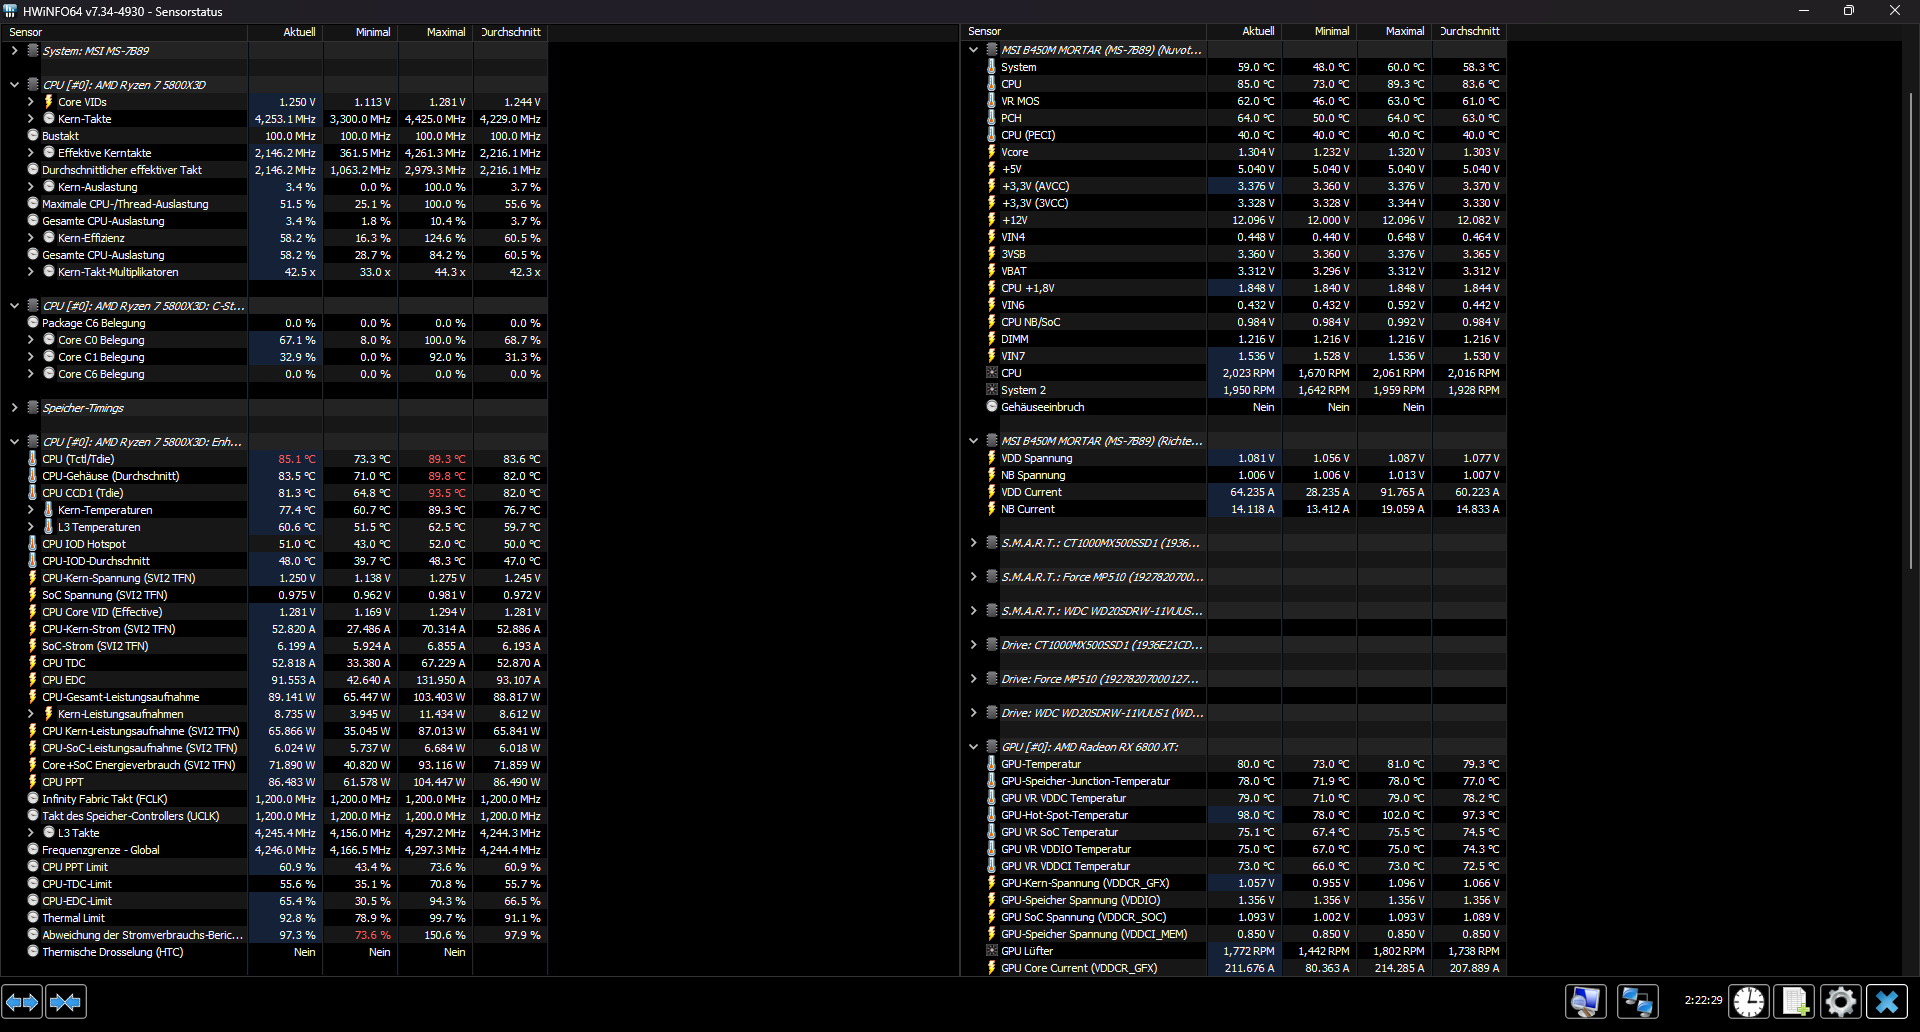Select the GPU Lüfter fan row
This screenshot has width=1920, height=1032.
[1234, 951]
